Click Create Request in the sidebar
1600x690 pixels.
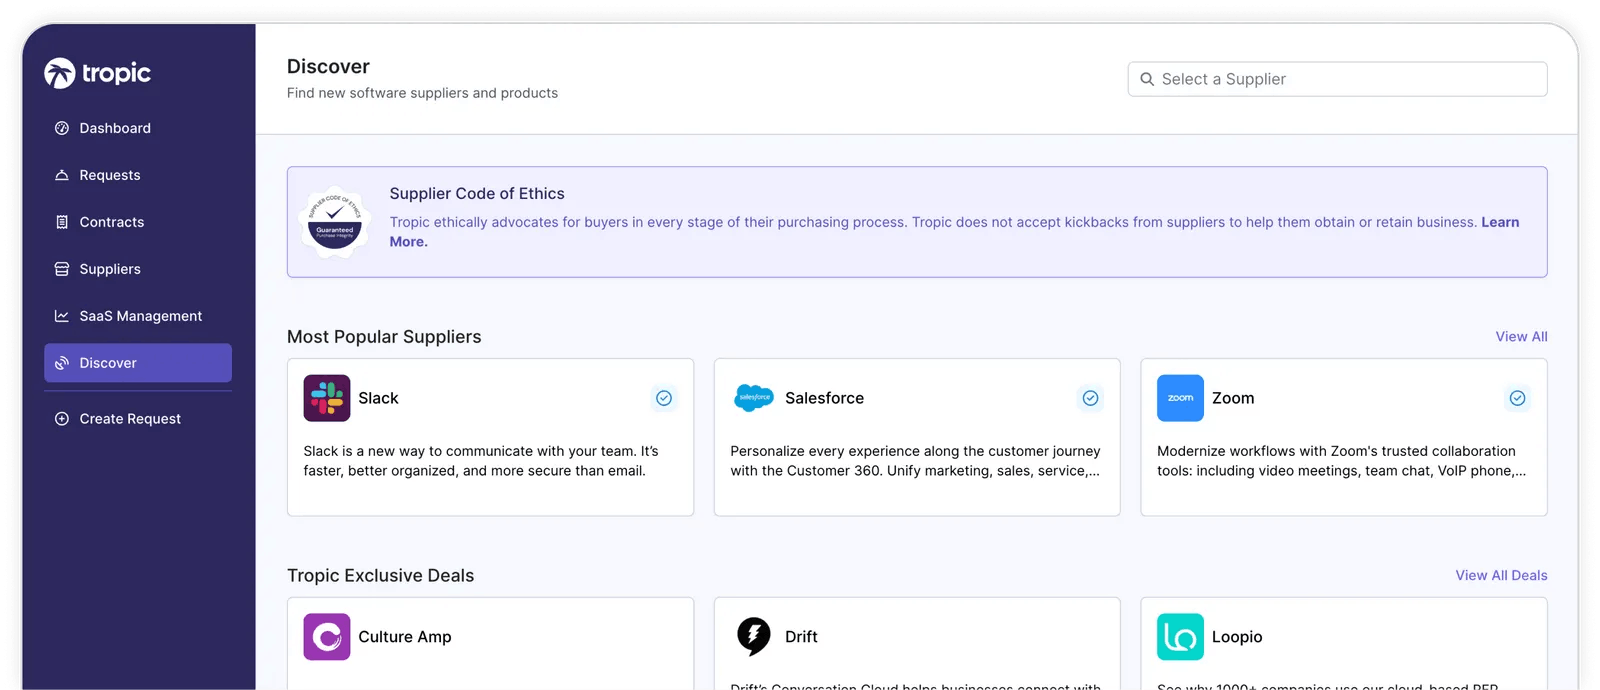point(138,419)
